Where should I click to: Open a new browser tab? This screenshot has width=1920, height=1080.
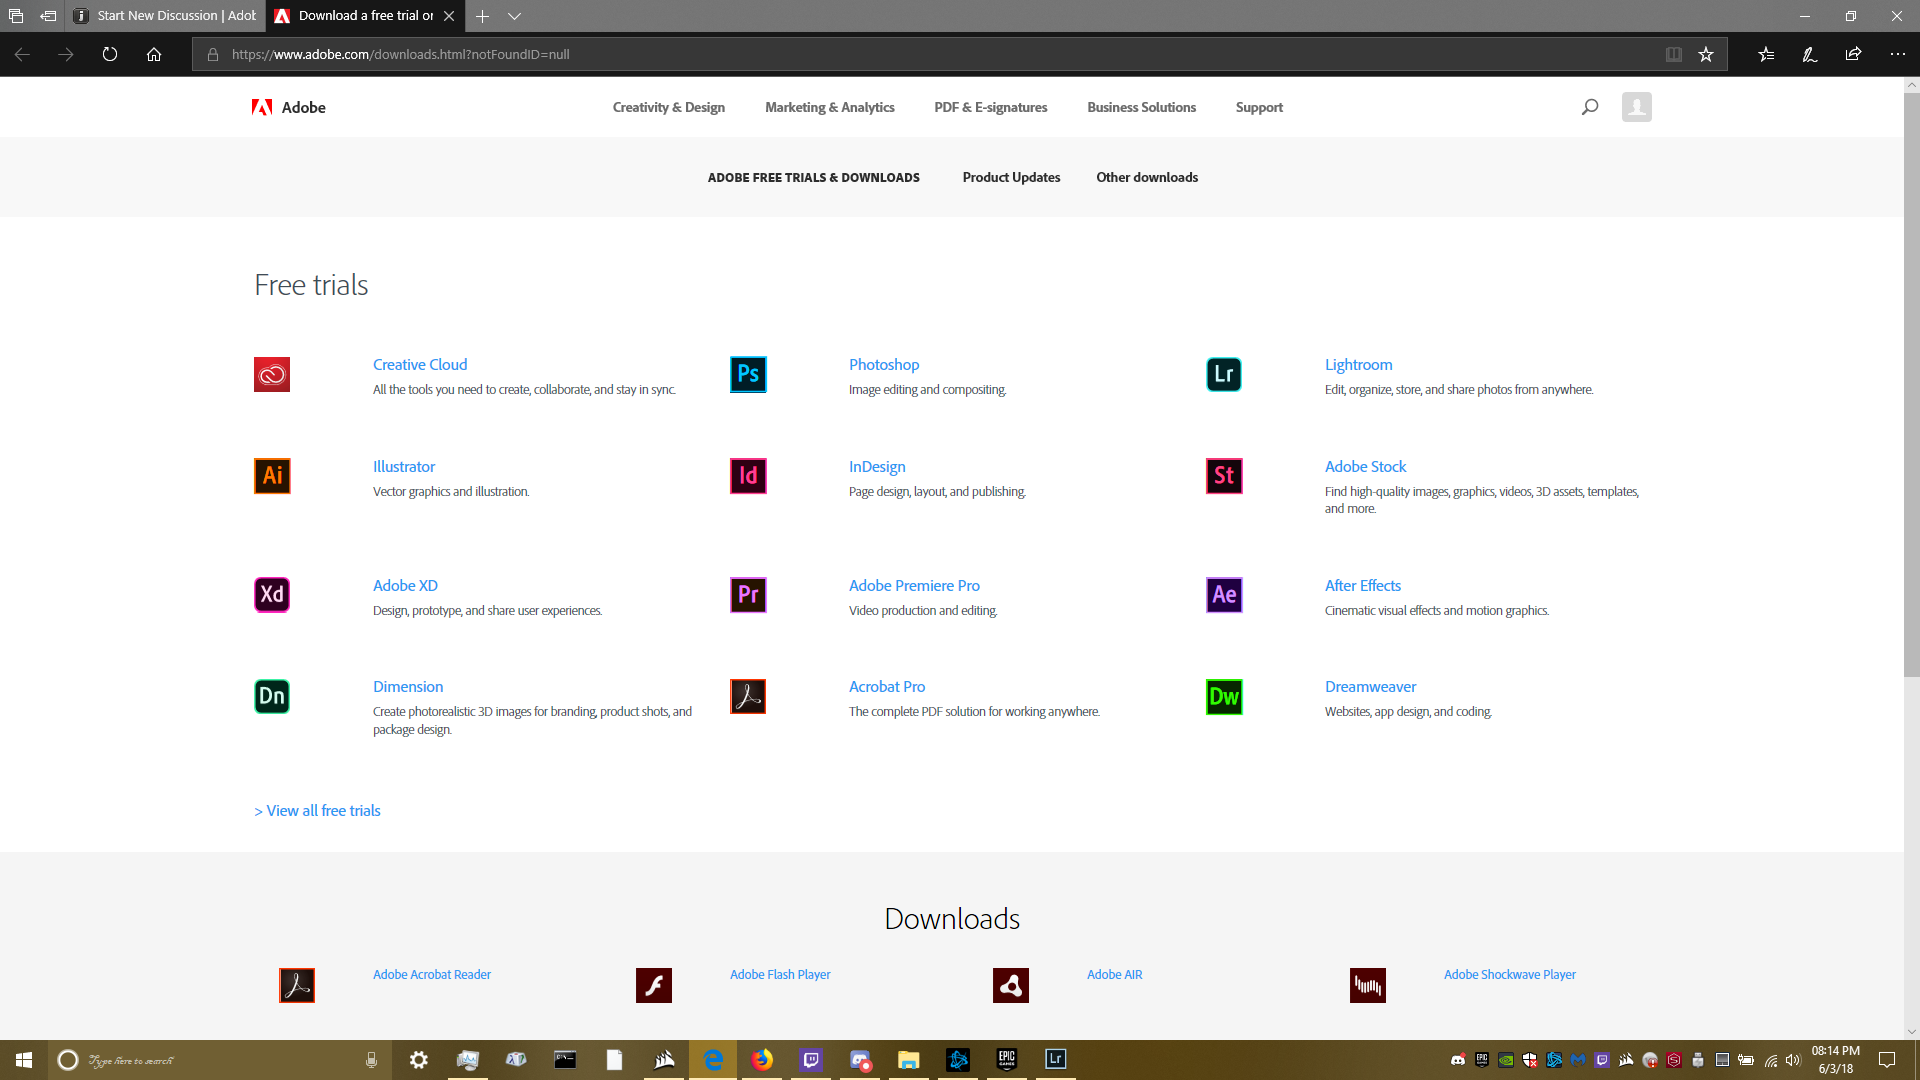pos(482,16)
